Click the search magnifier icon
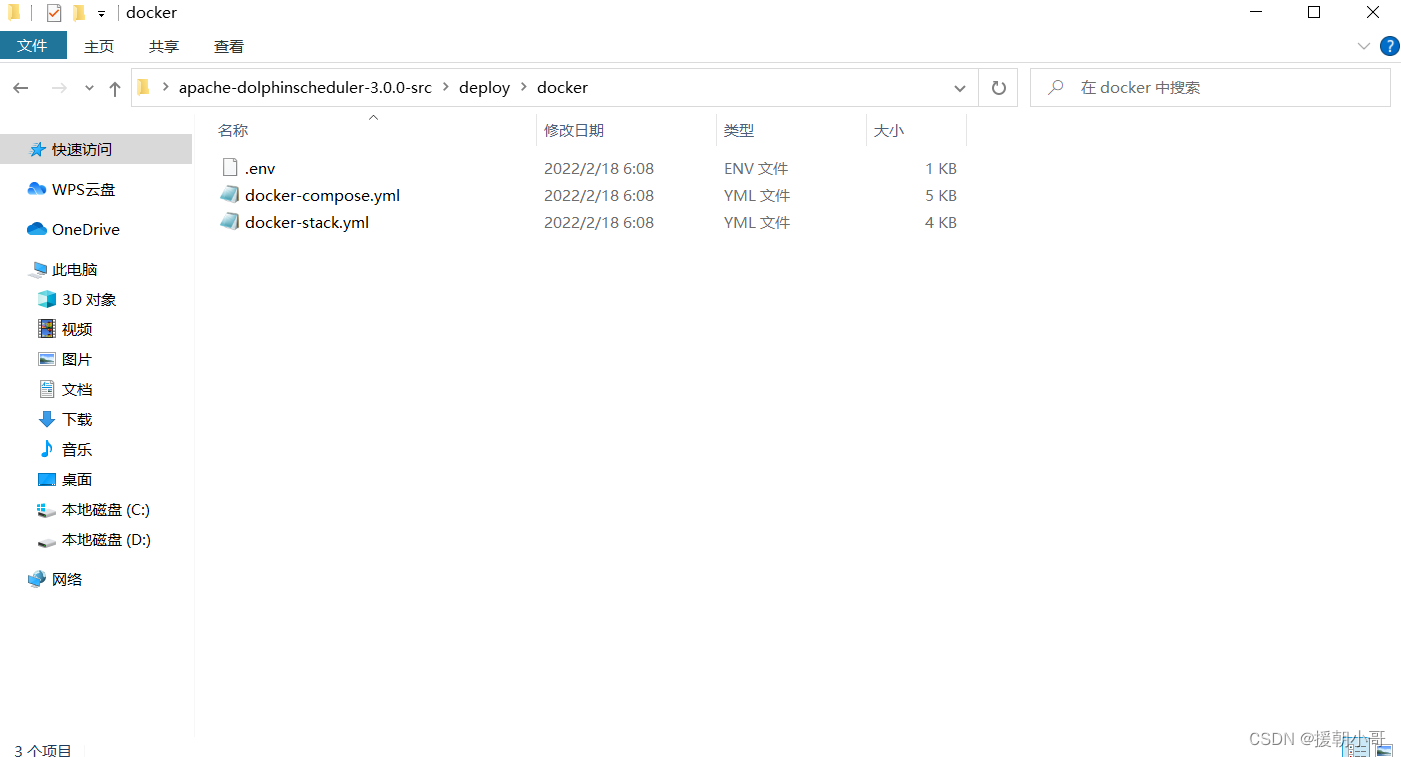1401x757 pixels. [x=1055, y=88]
